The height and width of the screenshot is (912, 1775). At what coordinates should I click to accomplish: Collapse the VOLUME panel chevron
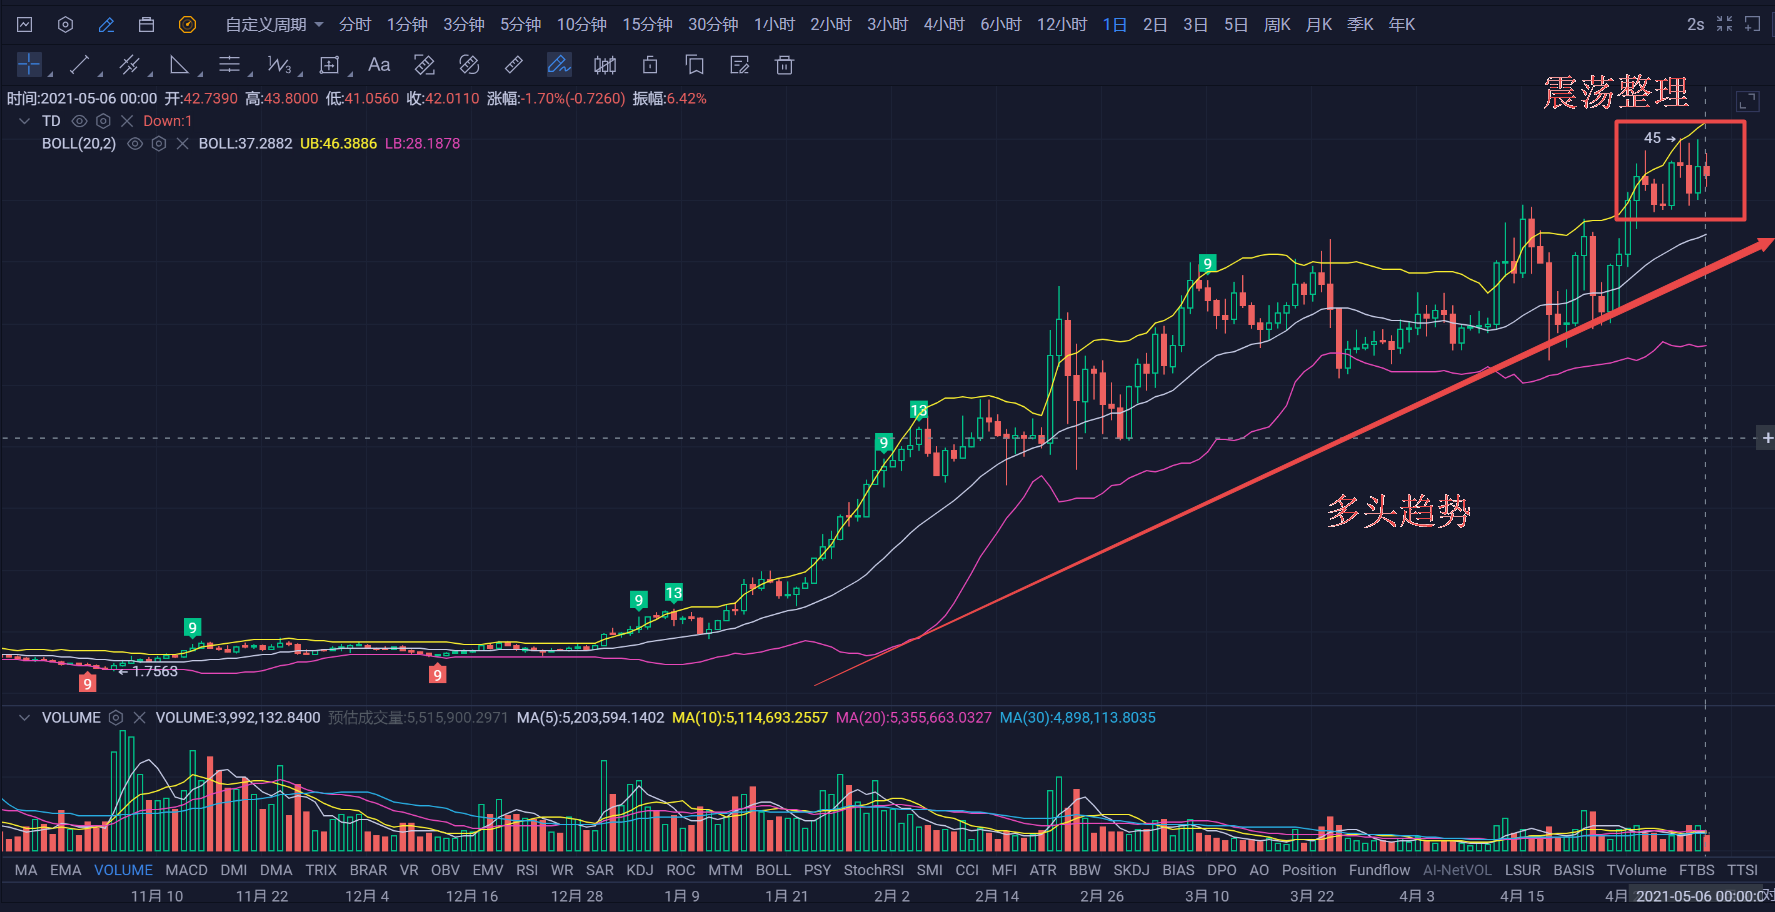(x=25, y=718)
